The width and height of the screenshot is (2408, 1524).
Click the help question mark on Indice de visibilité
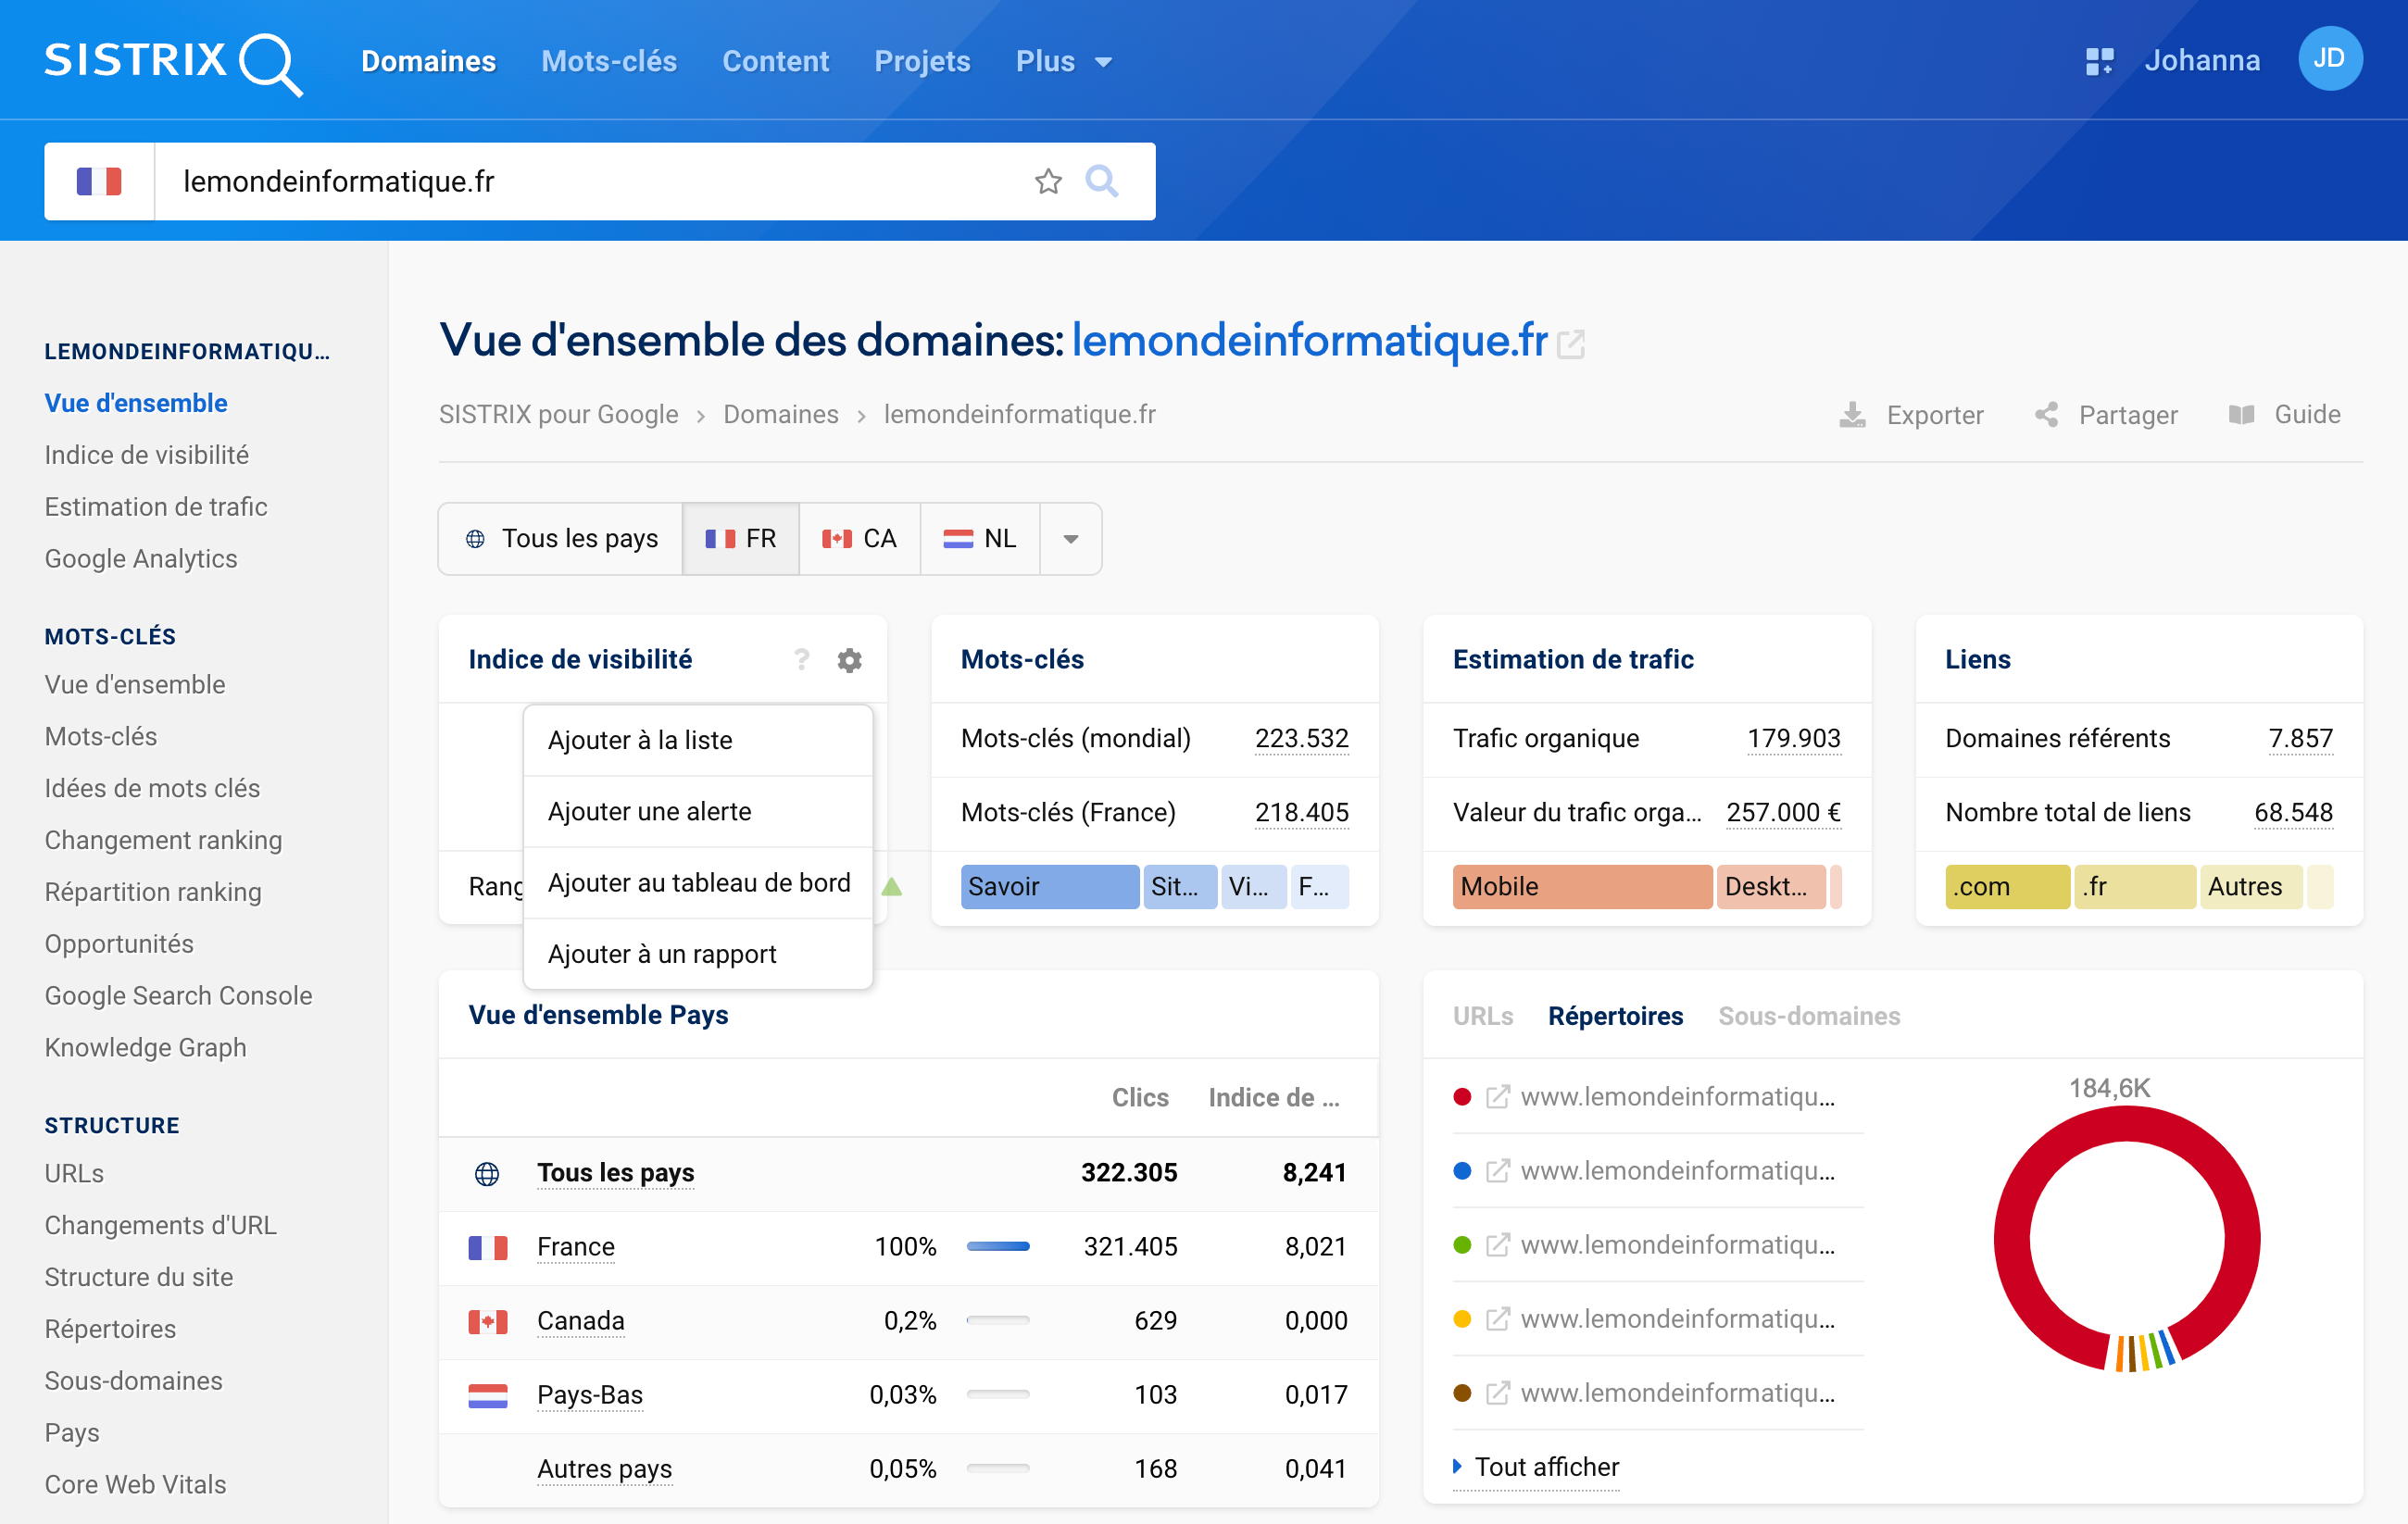(x=801, y=659)
